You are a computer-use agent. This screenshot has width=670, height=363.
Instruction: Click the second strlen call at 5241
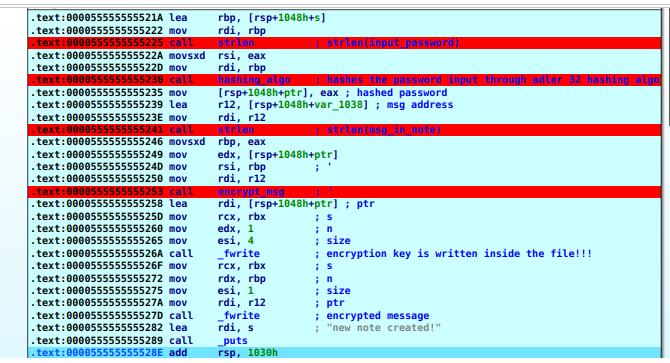(235, 130)
